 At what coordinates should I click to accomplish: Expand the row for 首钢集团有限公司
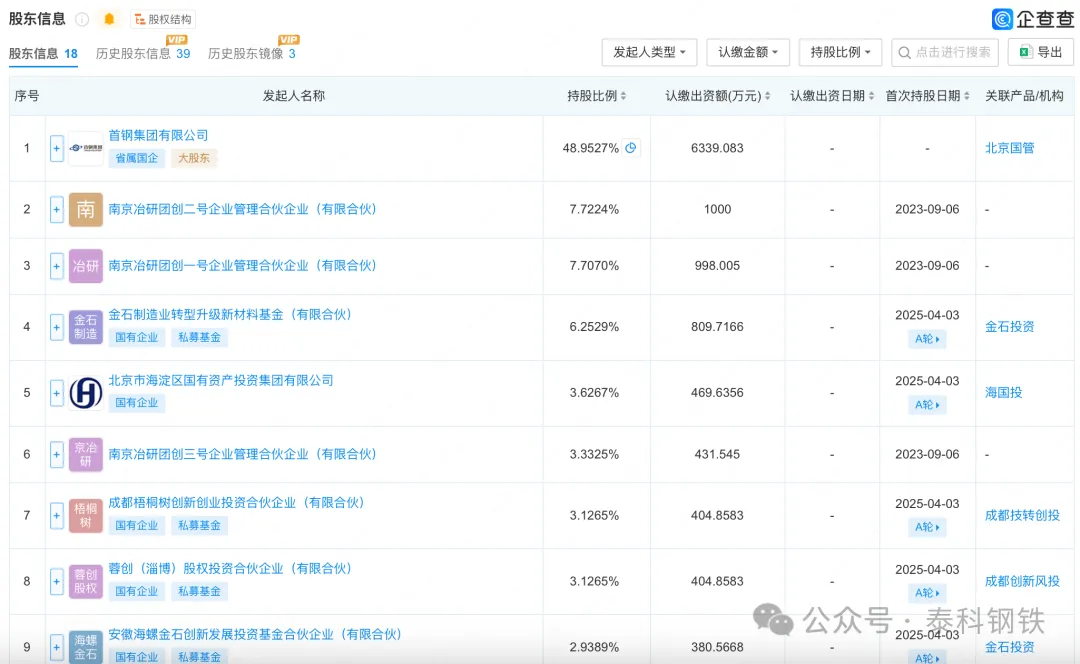point(56,148)
